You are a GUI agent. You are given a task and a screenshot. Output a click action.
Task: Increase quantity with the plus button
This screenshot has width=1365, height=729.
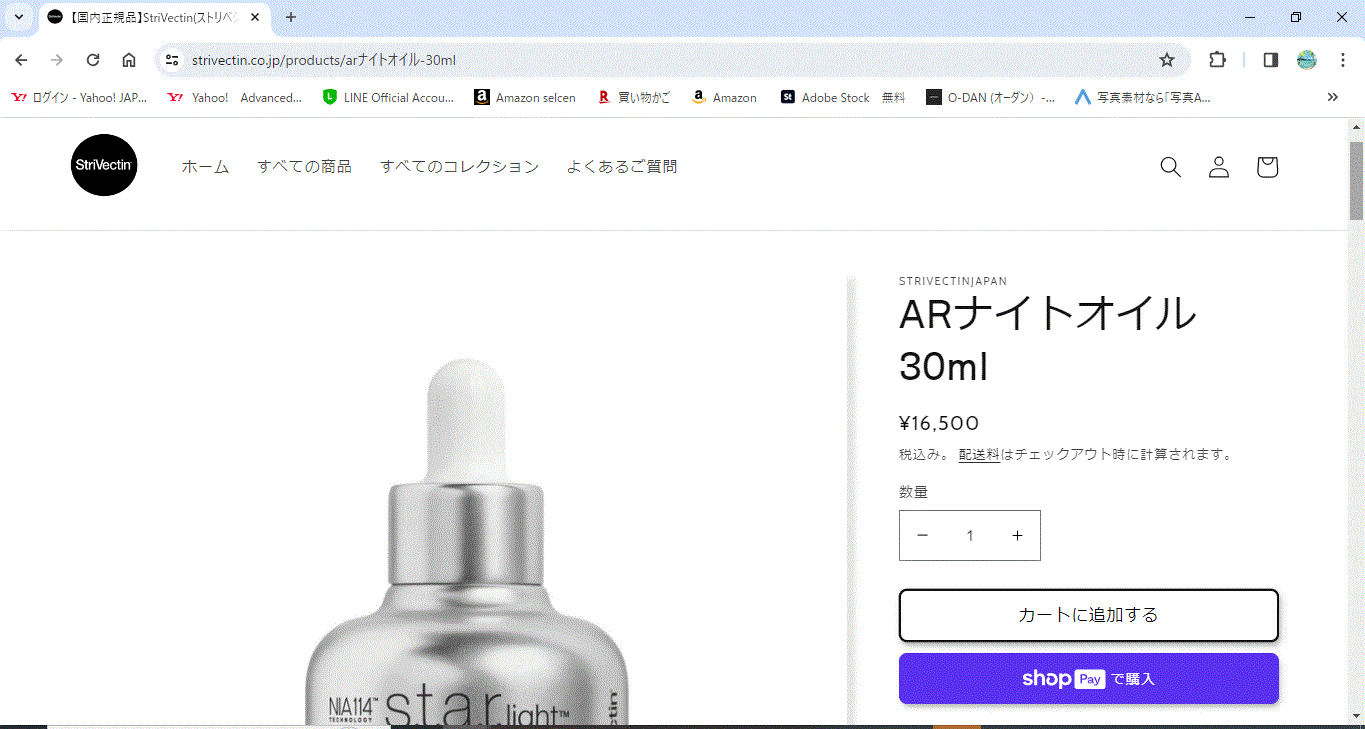(1017, 536)
